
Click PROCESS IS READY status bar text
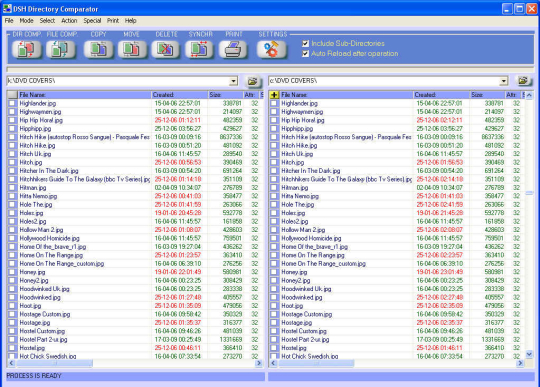point(34,376)
